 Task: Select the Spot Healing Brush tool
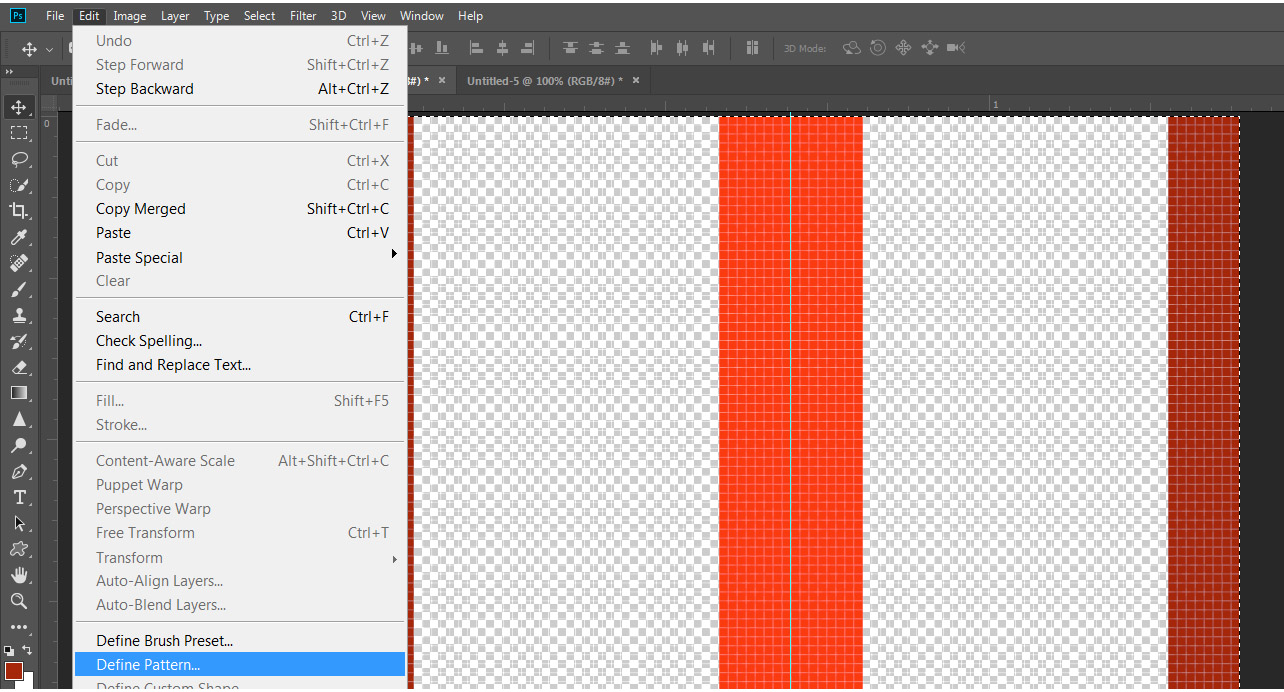pyautogui.click(x=19, y=262)
